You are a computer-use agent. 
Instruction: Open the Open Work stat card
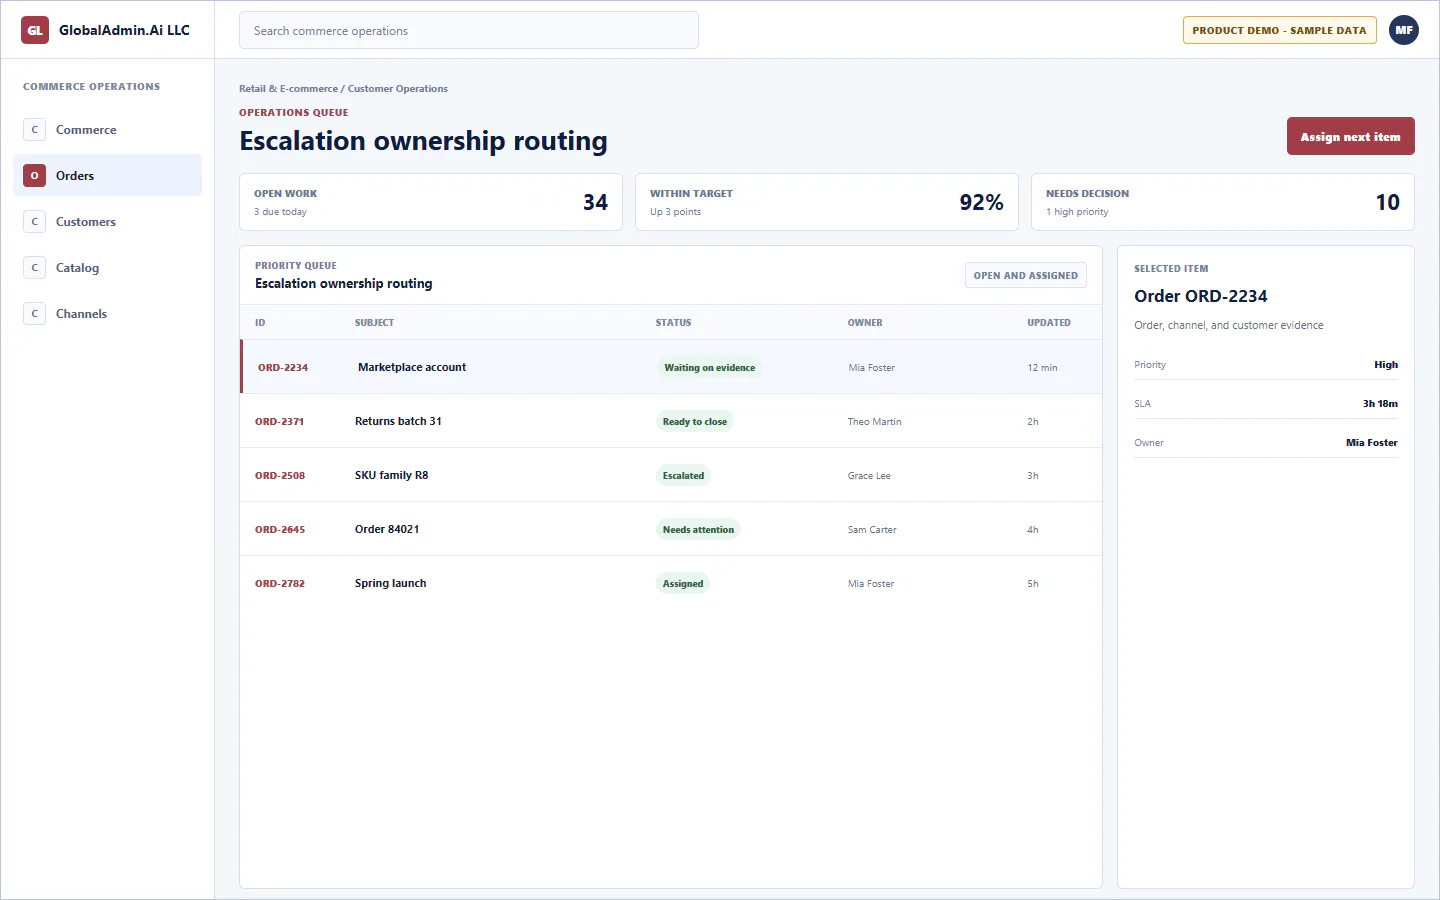(431, 202)
